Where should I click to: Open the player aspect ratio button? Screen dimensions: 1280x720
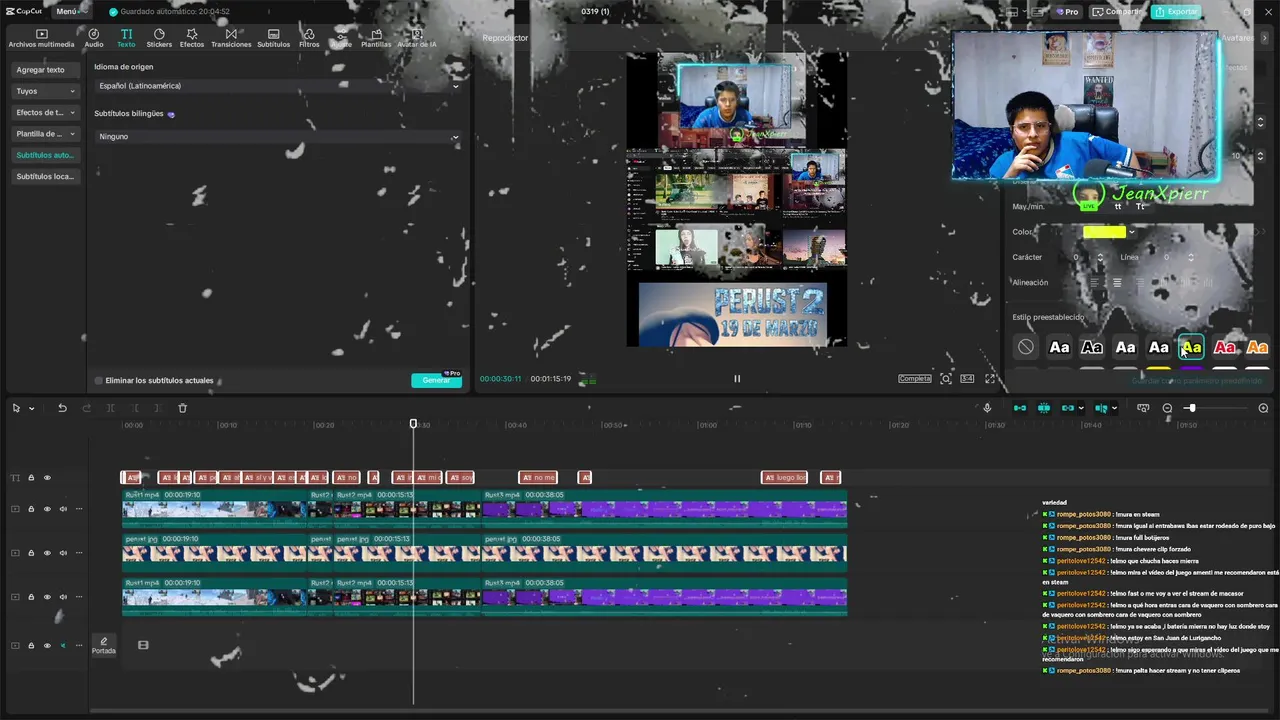tap(967, 379)
